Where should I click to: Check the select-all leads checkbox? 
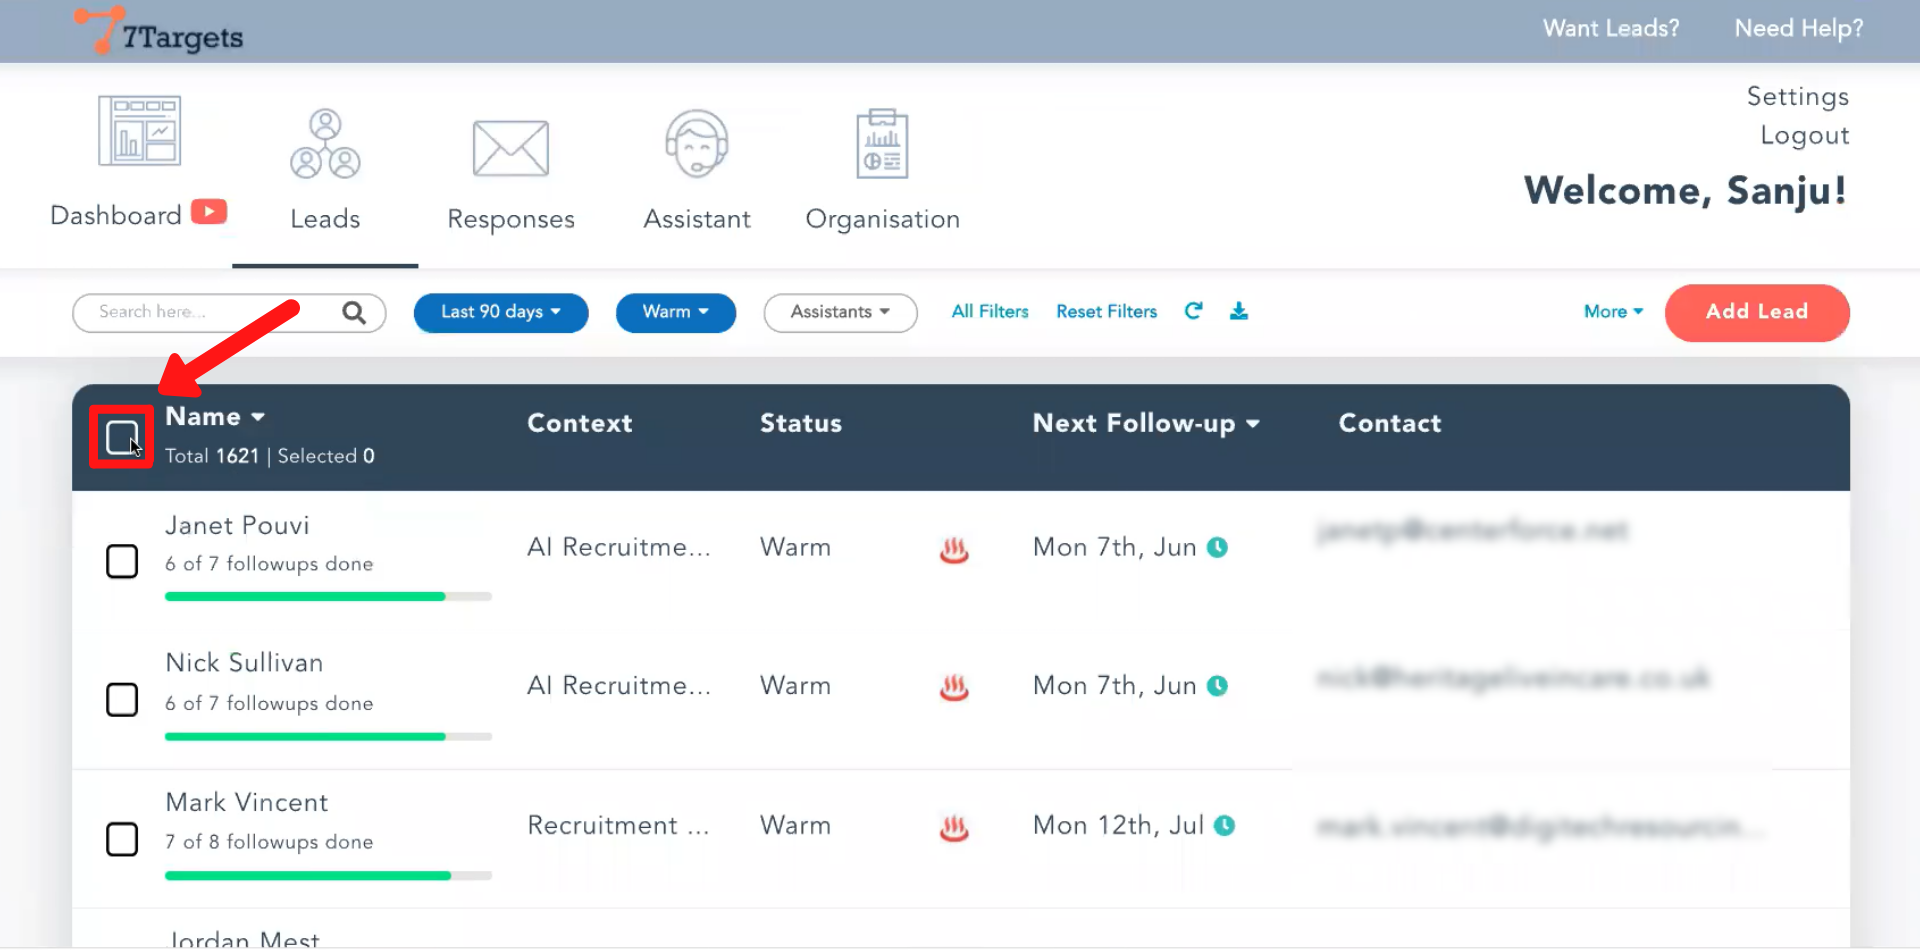tap(122, 437)
